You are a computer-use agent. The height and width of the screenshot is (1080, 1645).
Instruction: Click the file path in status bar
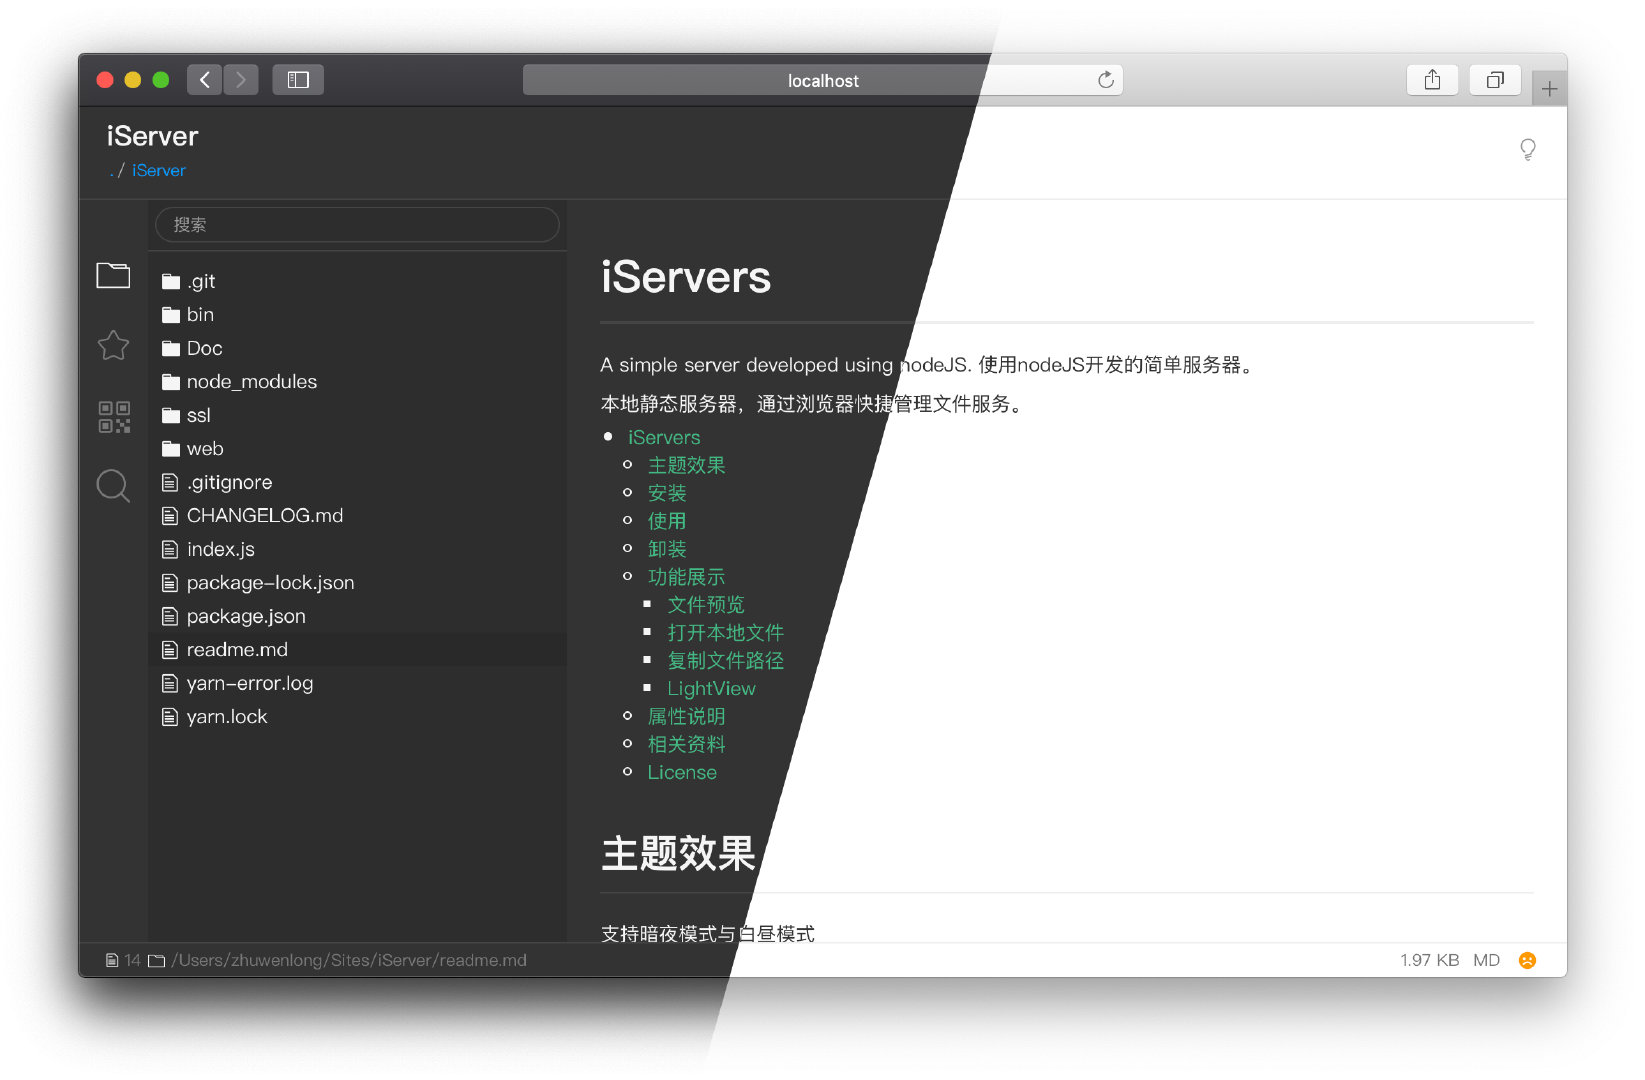click(x=349, y=960)
